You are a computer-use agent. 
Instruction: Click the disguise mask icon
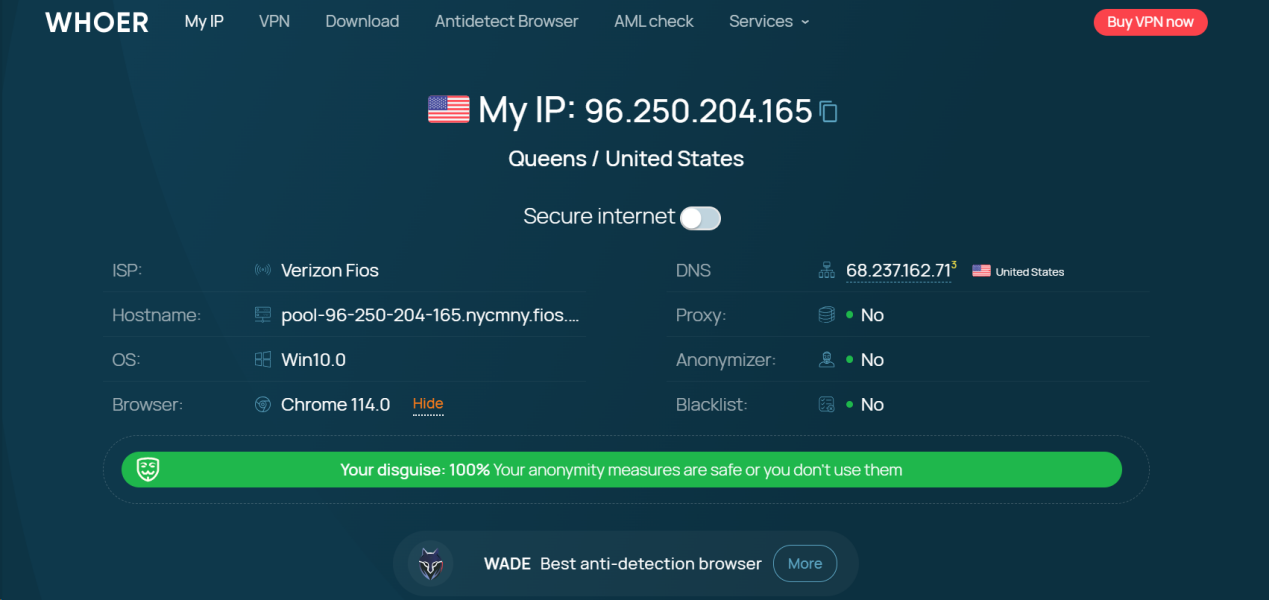(148, 469)
